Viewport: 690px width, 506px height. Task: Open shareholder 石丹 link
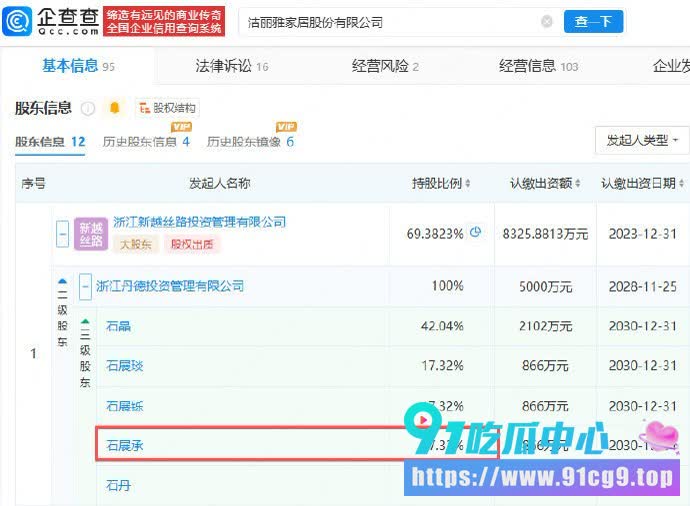[x=118, y=486]
